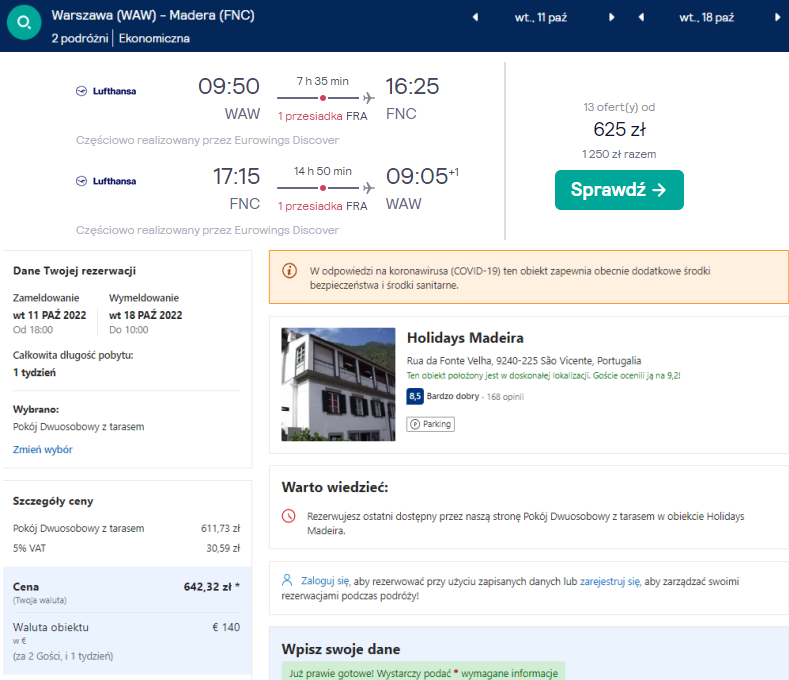Click the 168 opinii reviews count
The image size is (789, 680).
coord(505,397)
